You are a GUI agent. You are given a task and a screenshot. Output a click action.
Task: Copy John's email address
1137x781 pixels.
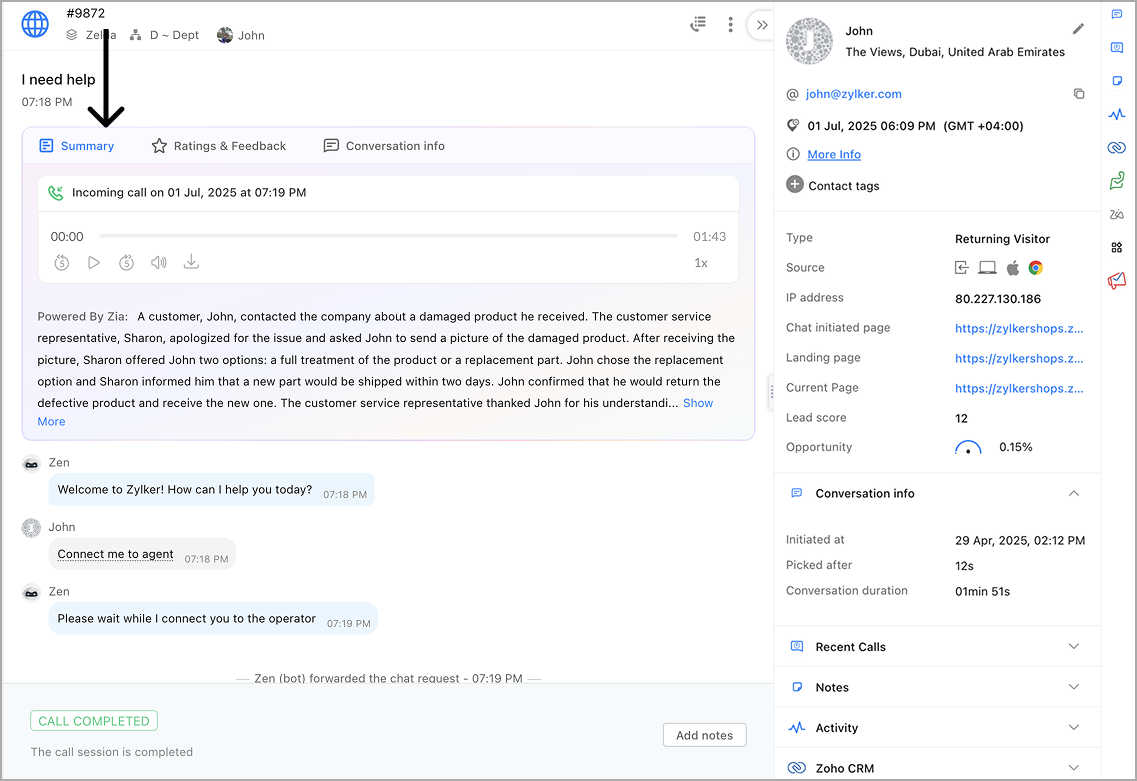1079,94
